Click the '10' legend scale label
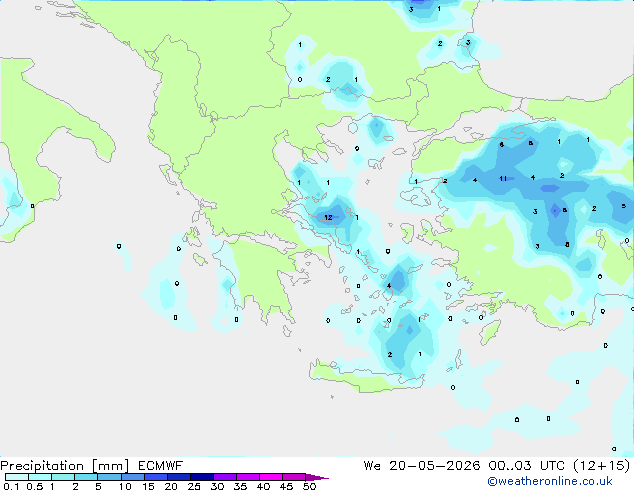 [125, 486]
